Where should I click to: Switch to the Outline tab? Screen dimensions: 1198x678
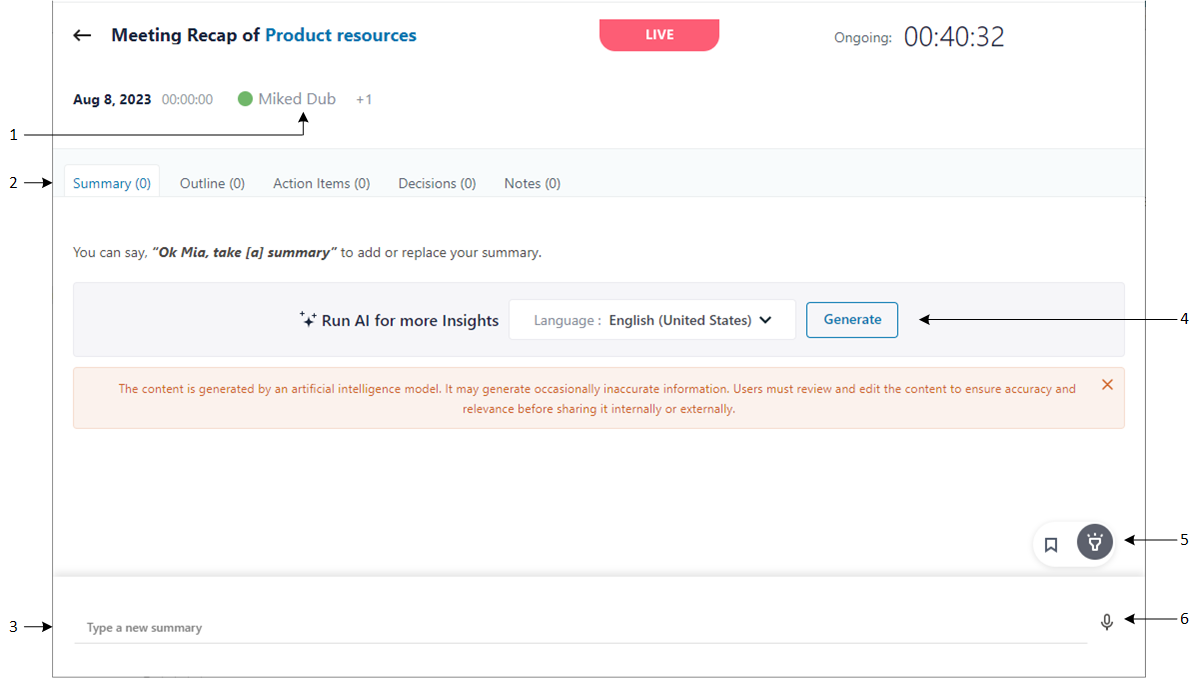(x=212, y=183)
